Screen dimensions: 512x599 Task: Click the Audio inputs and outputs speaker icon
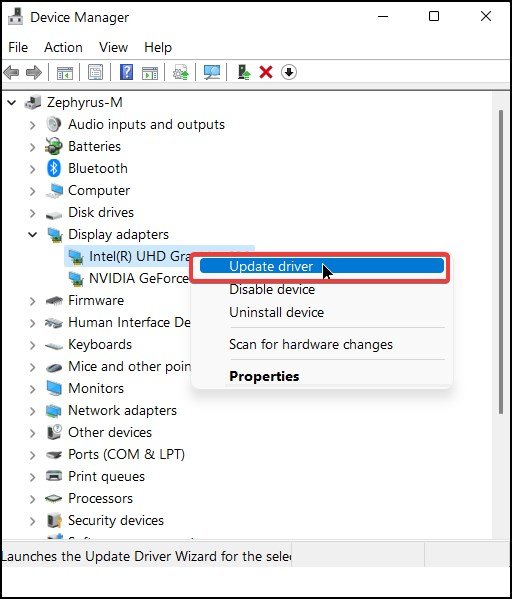coord(53,125)
